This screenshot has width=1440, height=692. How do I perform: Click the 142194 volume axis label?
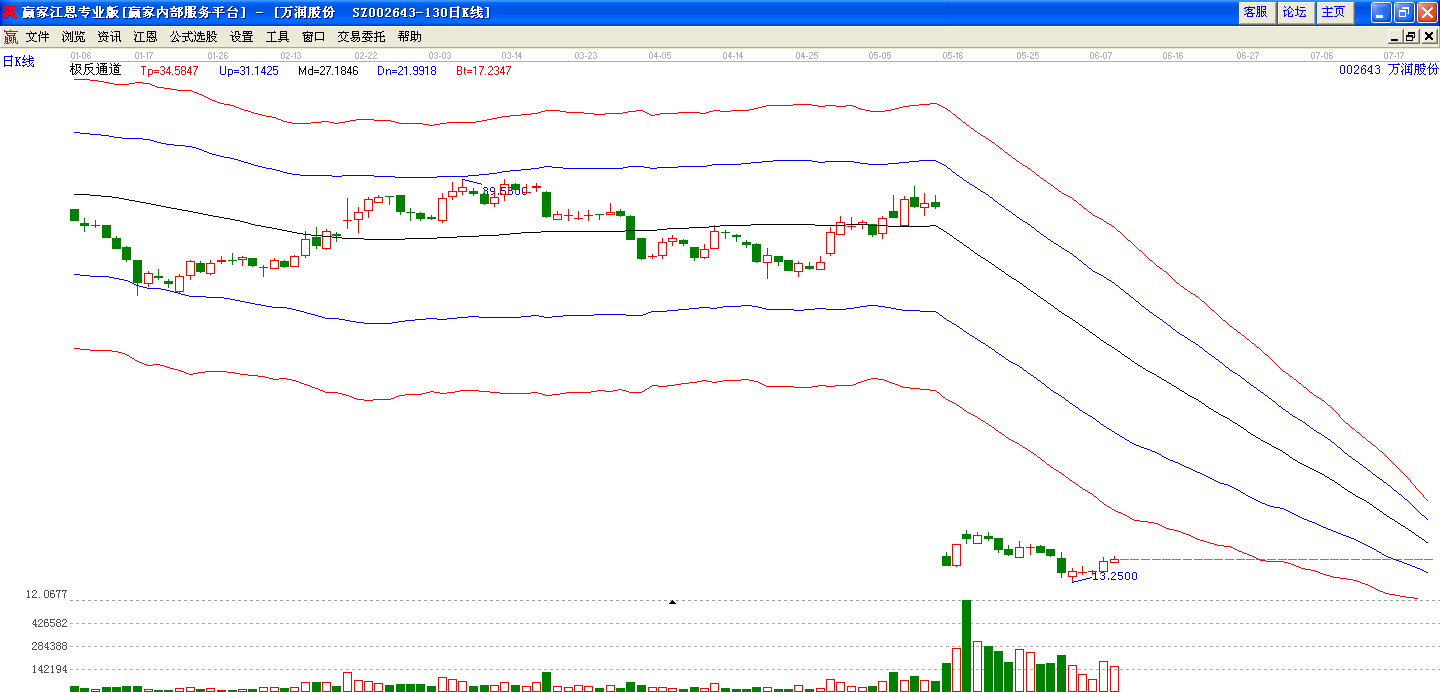(49, 669)
